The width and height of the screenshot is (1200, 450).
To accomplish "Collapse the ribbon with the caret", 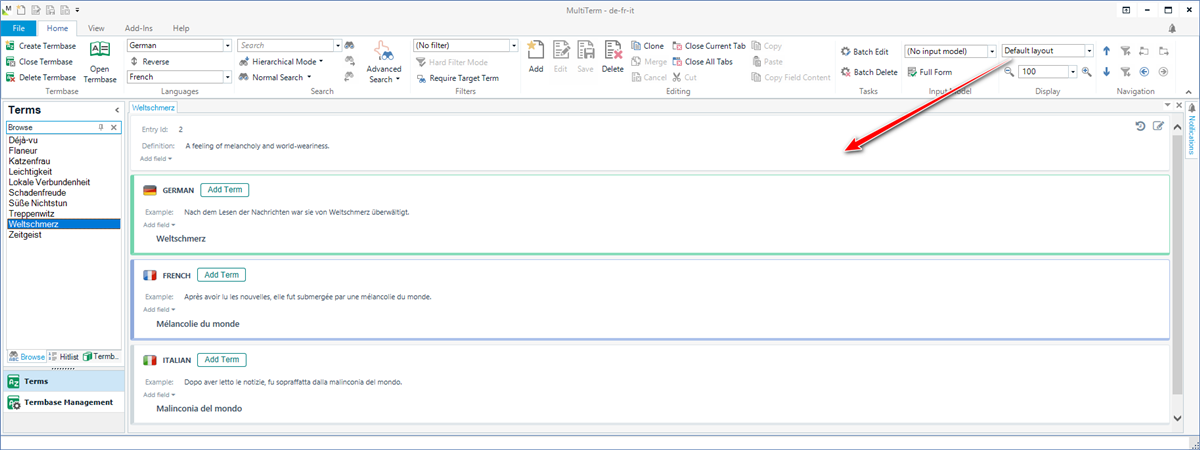I will 1190,90.
